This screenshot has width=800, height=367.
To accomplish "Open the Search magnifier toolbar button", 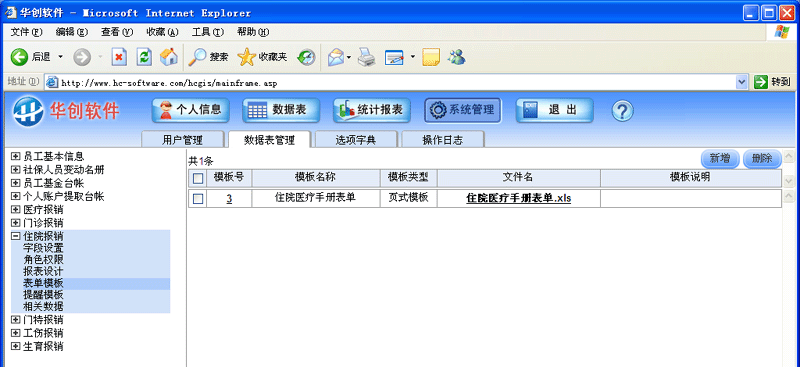I will (x=208, y=57).
